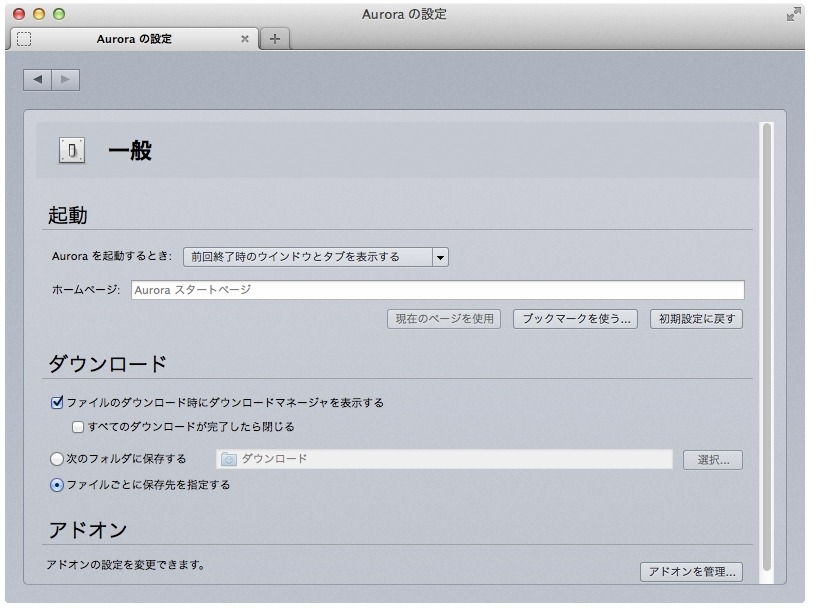Click the アドオン section heading
The image size is (816, 608).
(88, 530)
